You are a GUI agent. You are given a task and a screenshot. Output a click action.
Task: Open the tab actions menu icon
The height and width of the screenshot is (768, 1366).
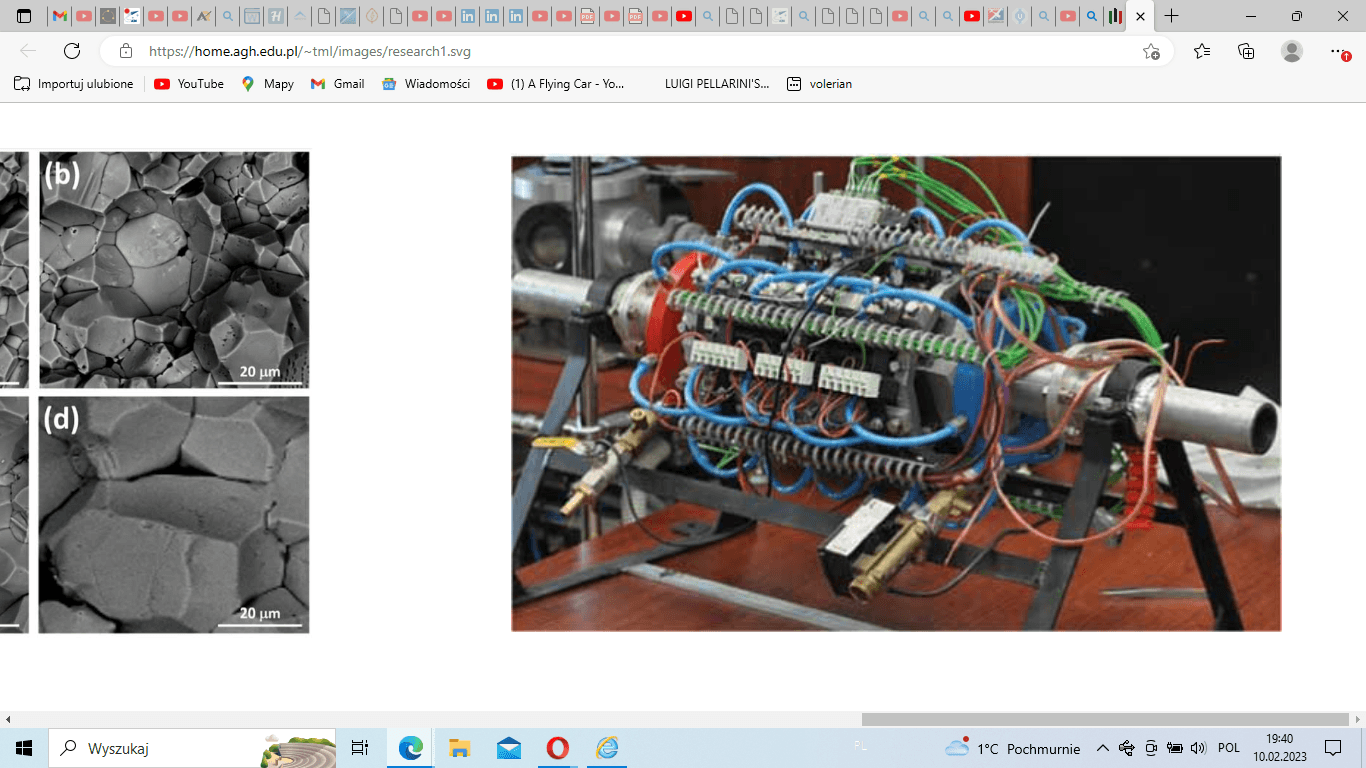tap(24, 16)
